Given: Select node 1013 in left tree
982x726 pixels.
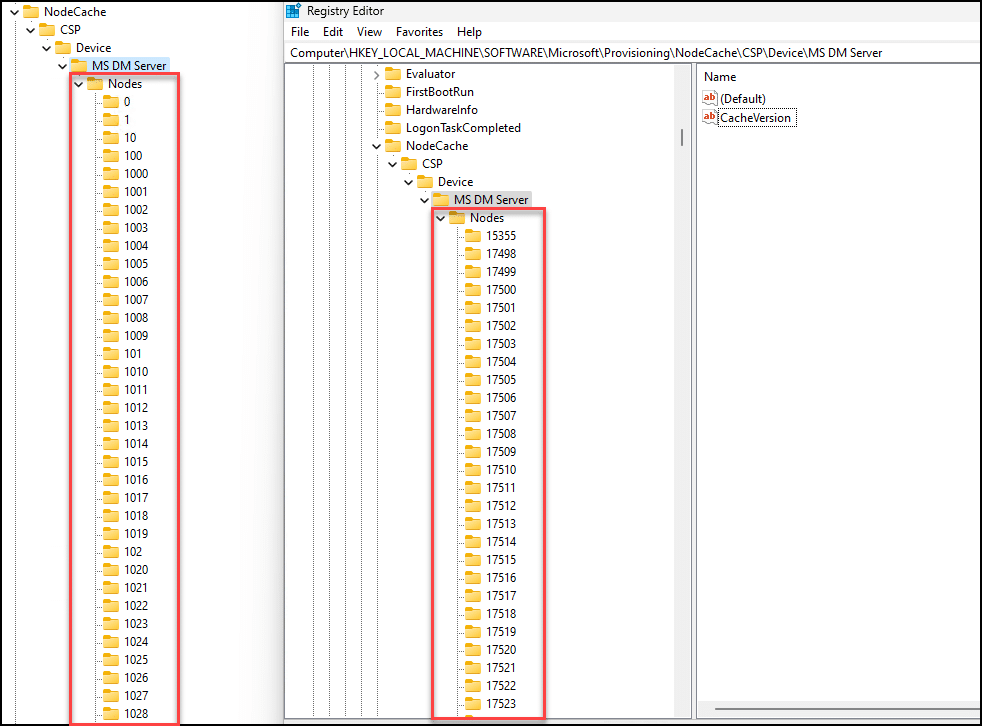Looking at the screenshot, I should 136,426.
